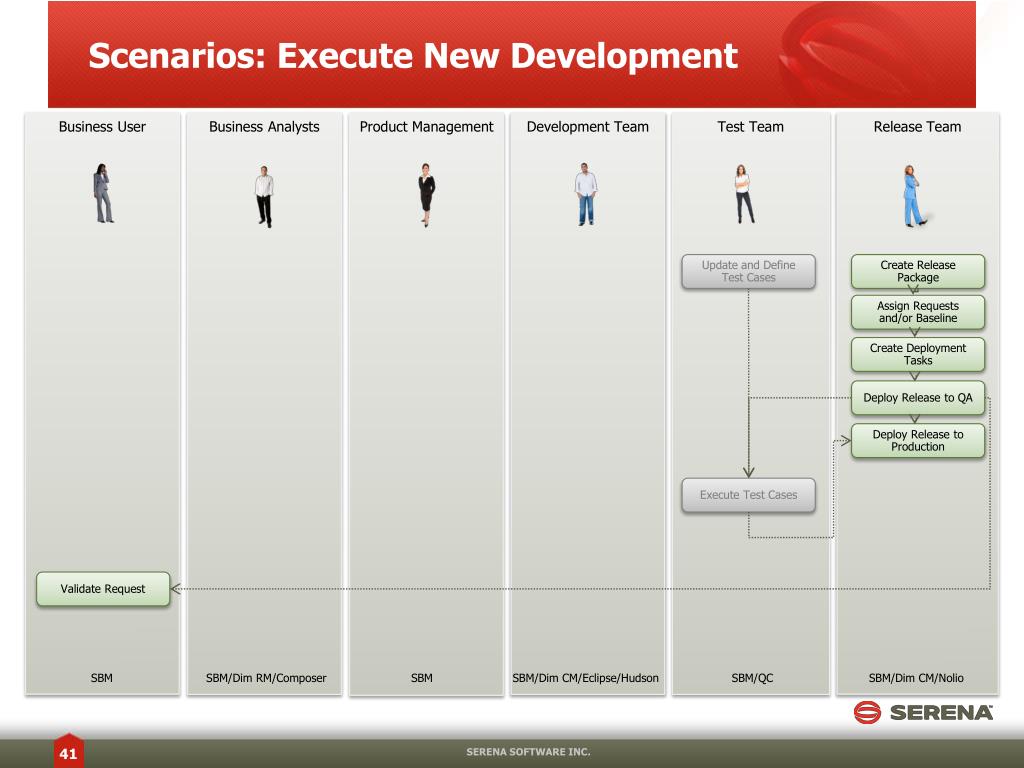Viewport: 1024px width, 768px height.
Task: Select the Update and Define Test Cases box
Action: tap(748, 271)
